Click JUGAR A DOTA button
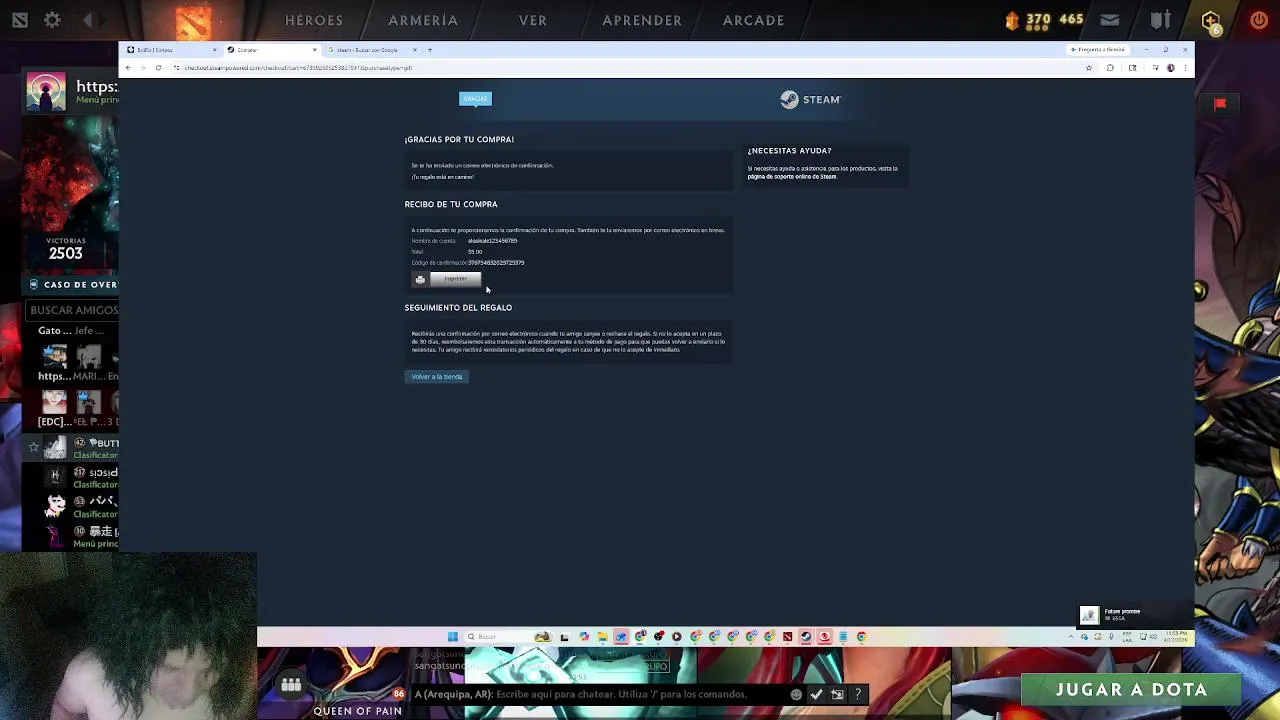The width and height of the screenshot is (1280, 720). (x=1131, y=690)
